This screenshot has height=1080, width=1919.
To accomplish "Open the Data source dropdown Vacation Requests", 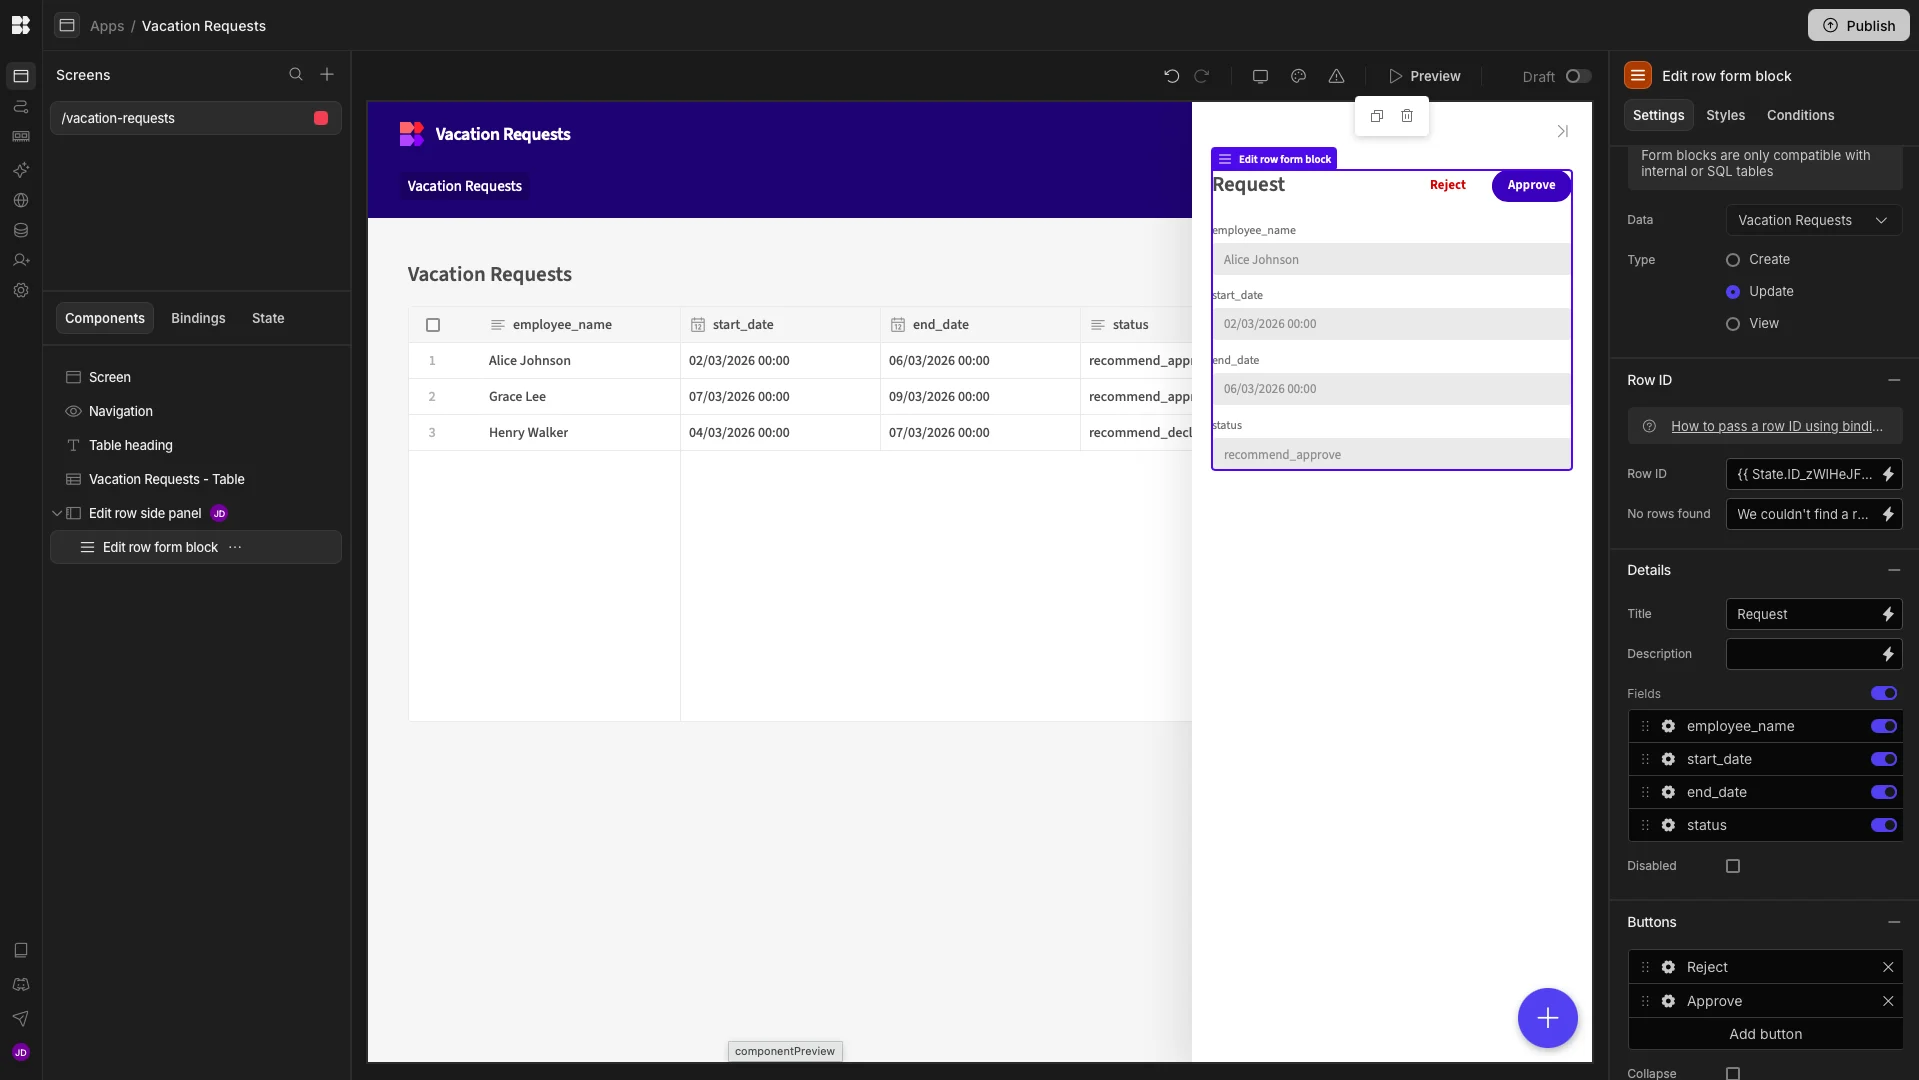I will pyautogui.click(x=1814, y=220).
